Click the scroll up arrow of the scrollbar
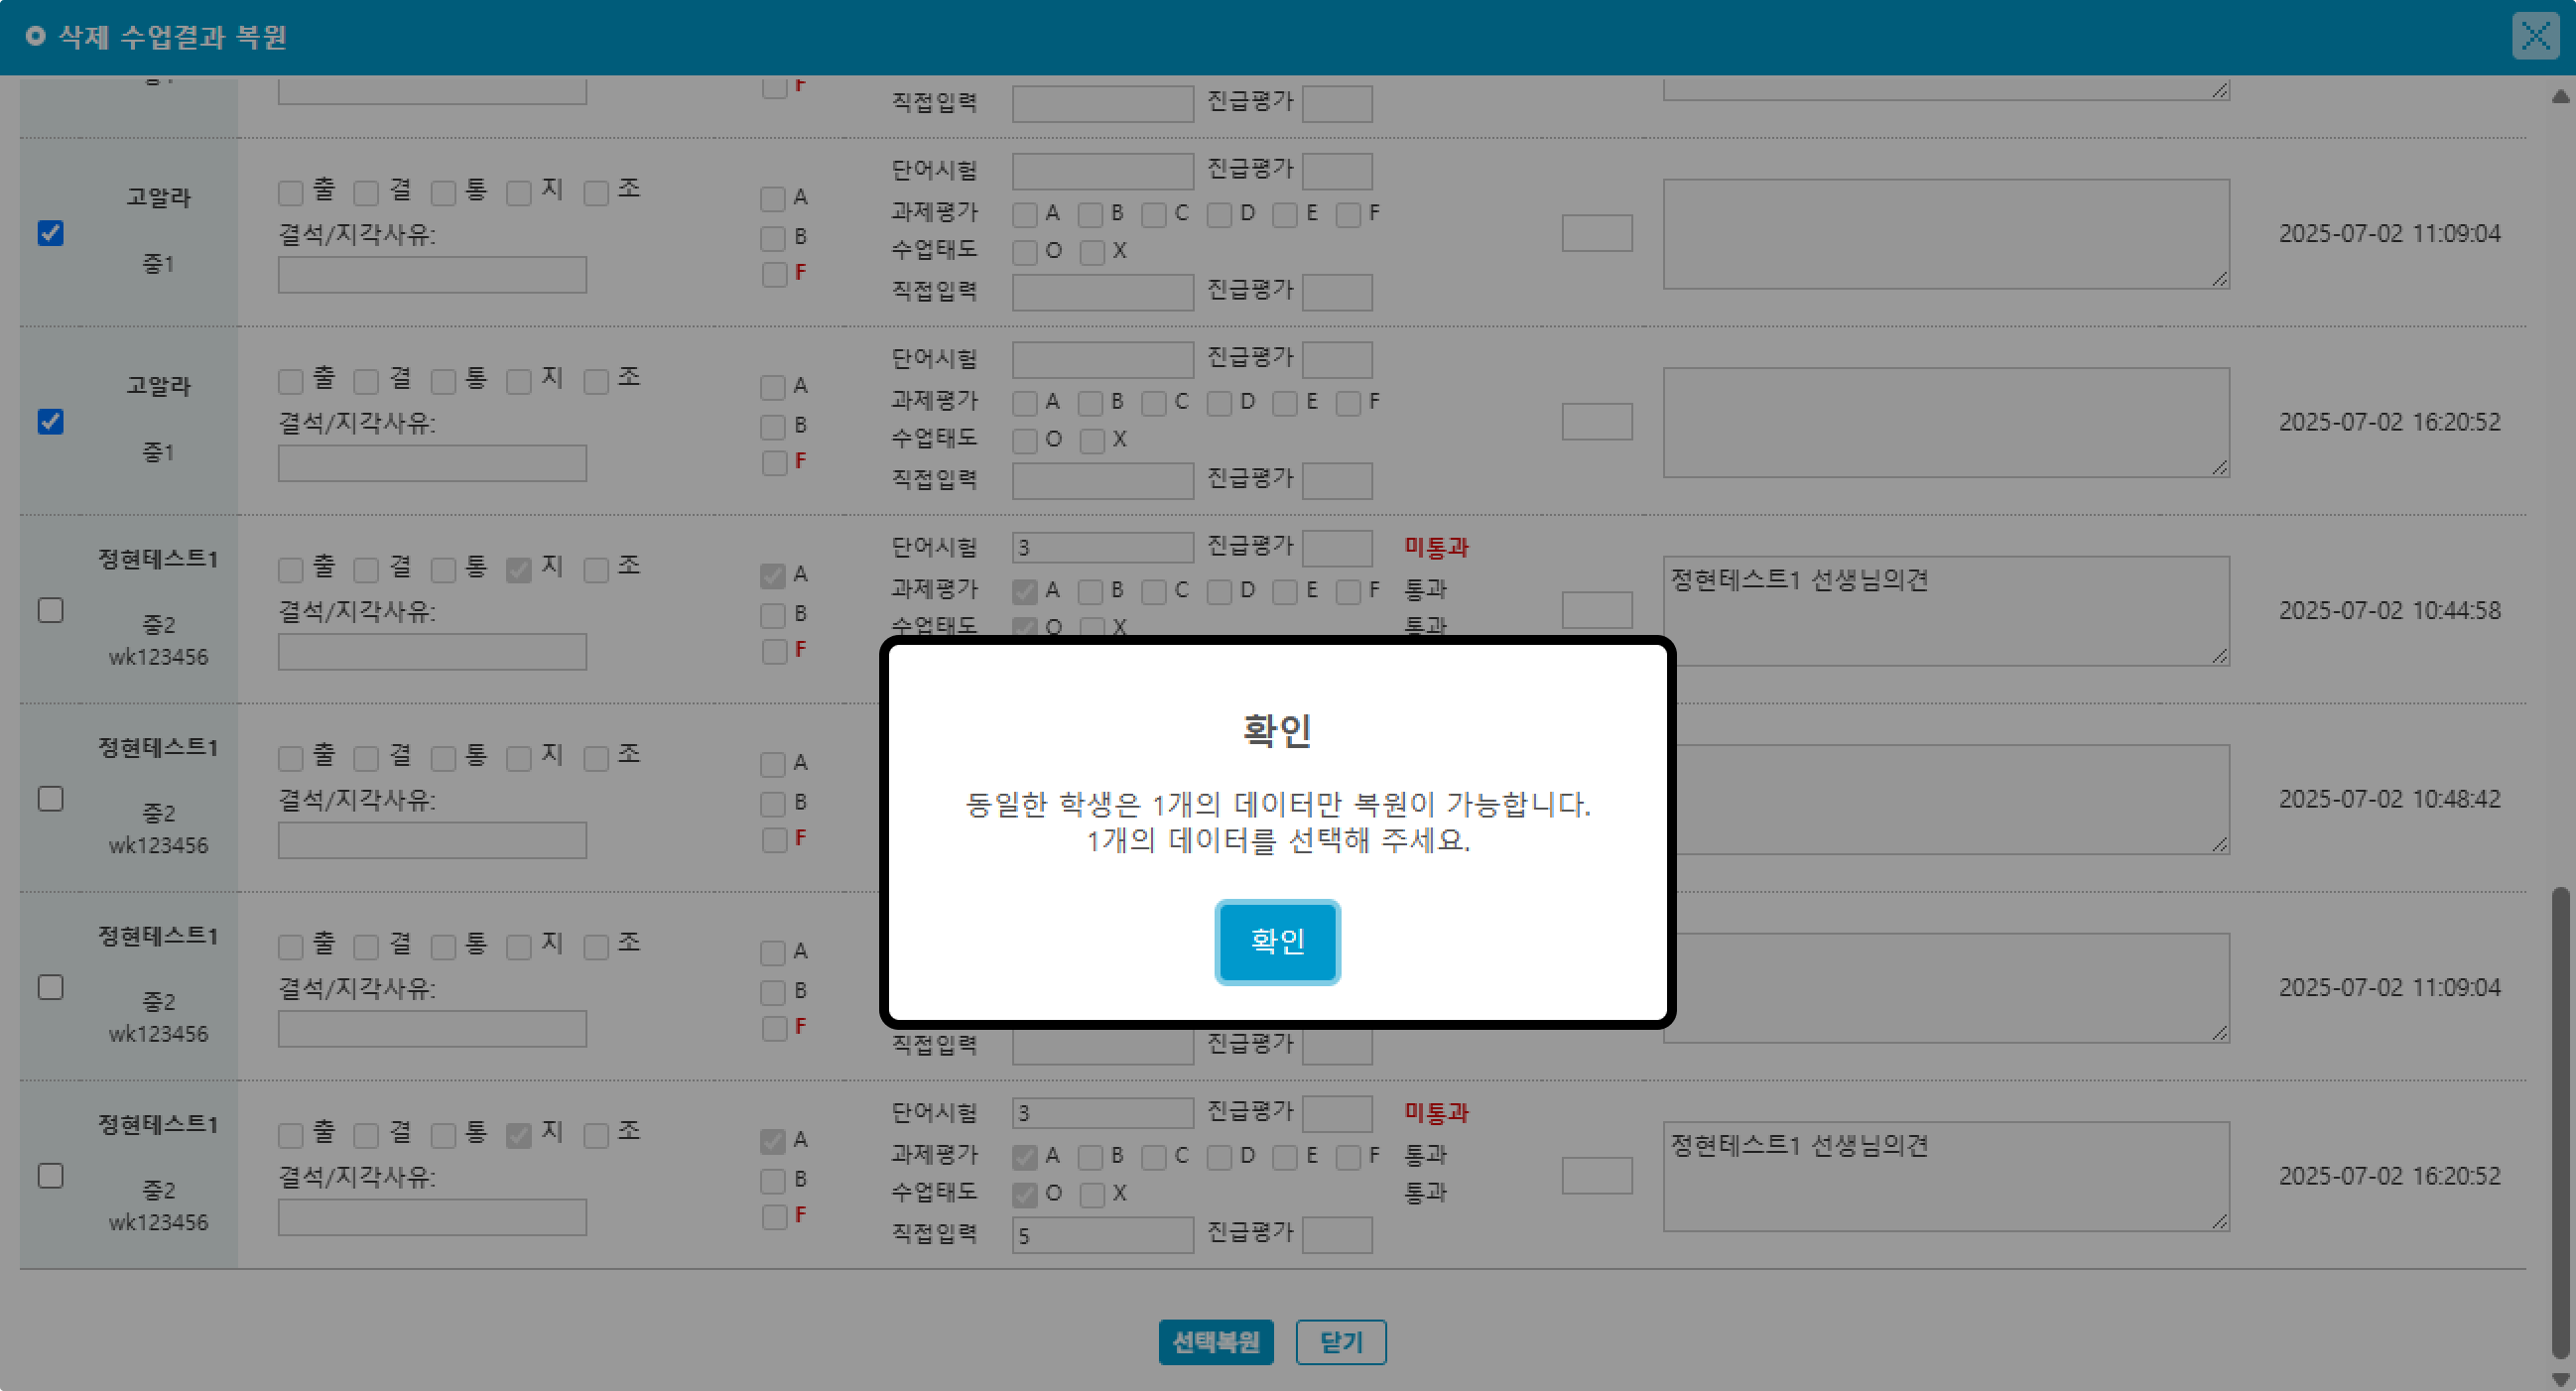 (2560, 97)
